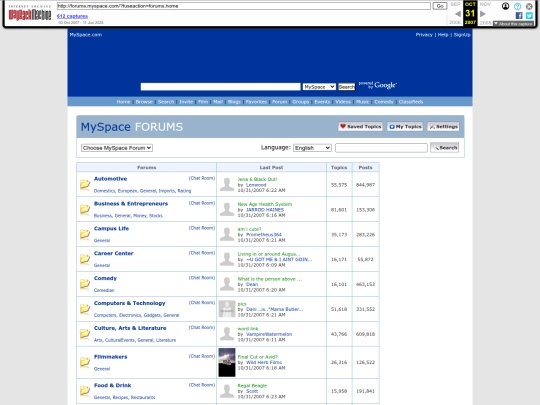
Task: Open Music in navigation bar
Action: 362,102
